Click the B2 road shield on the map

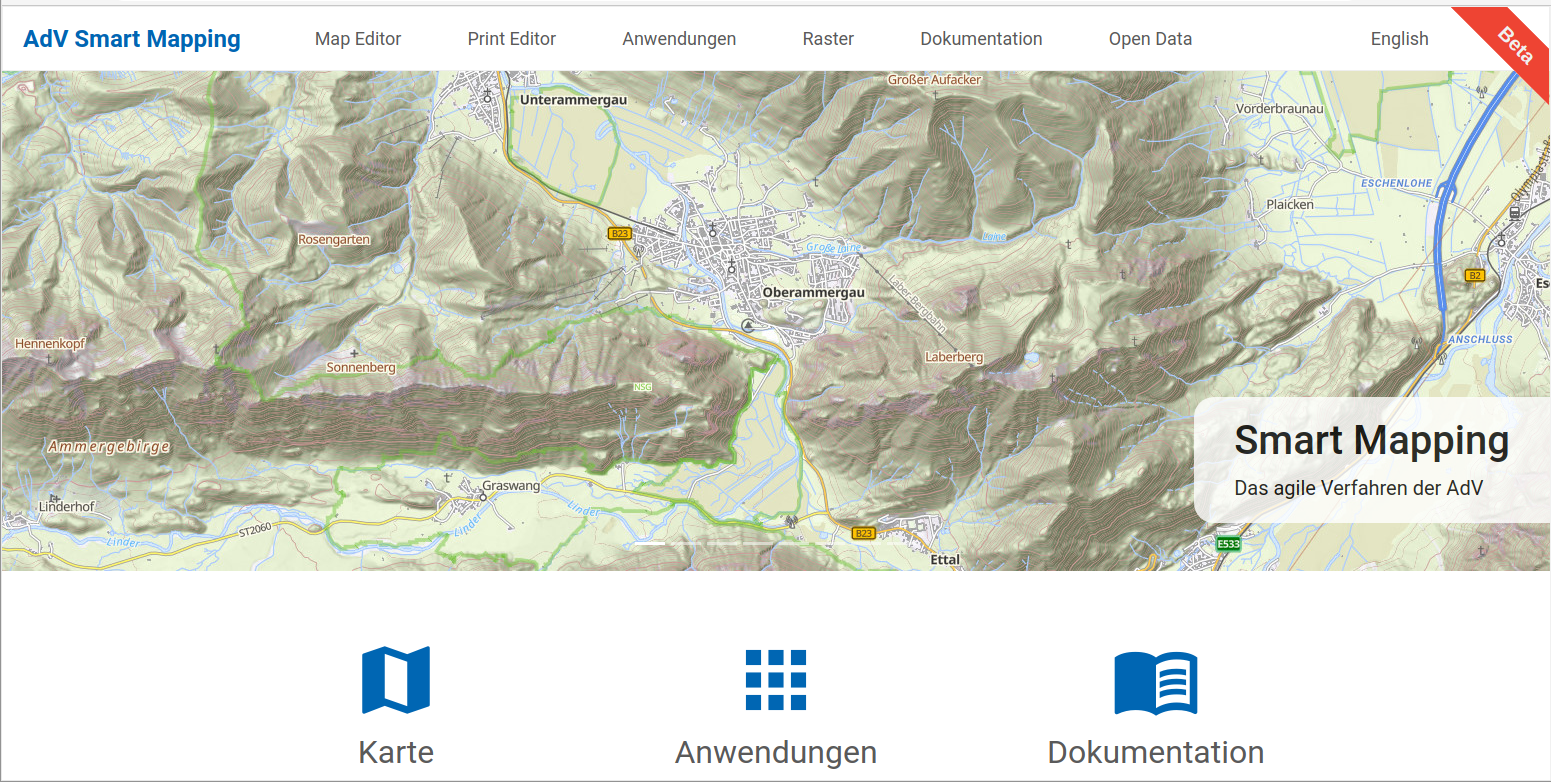click(x=1474, y=275)
